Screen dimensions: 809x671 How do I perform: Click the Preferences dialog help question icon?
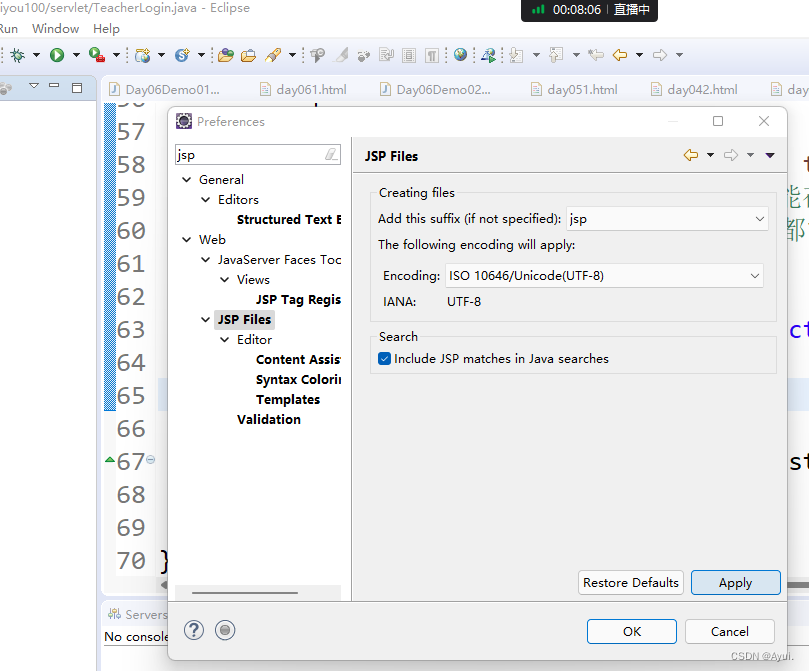coord(194,630)
